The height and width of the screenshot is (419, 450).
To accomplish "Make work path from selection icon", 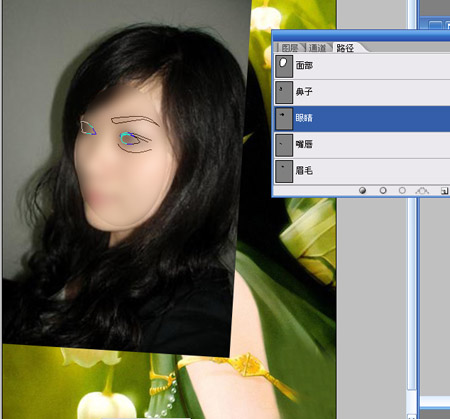I will tap(422, 191).
